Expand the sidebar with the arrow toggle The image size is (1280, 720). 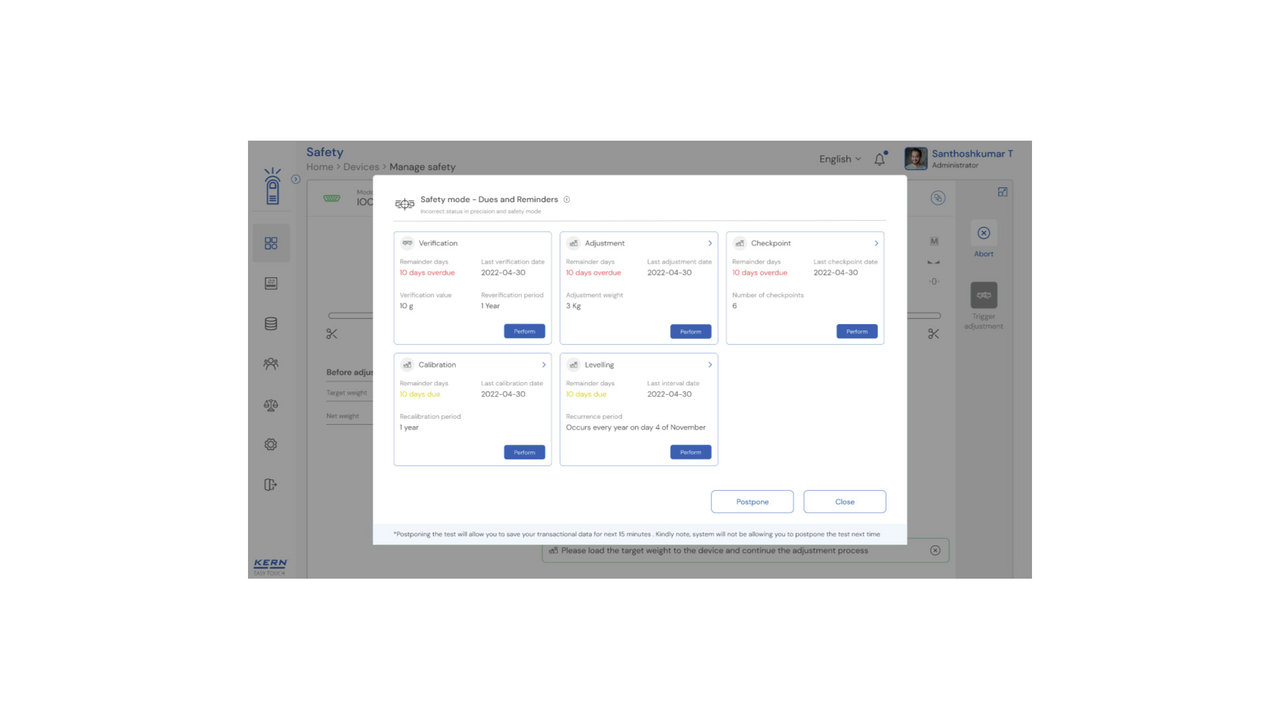coord(296,179)
